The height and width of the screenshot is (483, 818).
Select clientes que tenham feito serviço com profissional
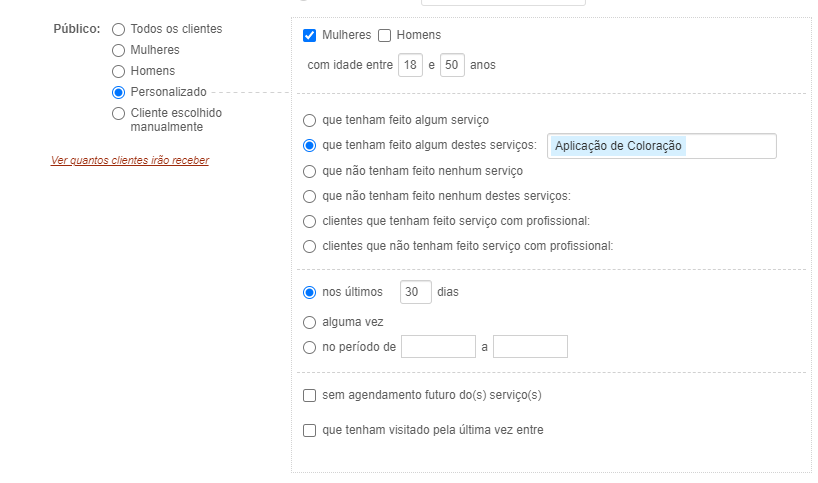pos(309,222)
